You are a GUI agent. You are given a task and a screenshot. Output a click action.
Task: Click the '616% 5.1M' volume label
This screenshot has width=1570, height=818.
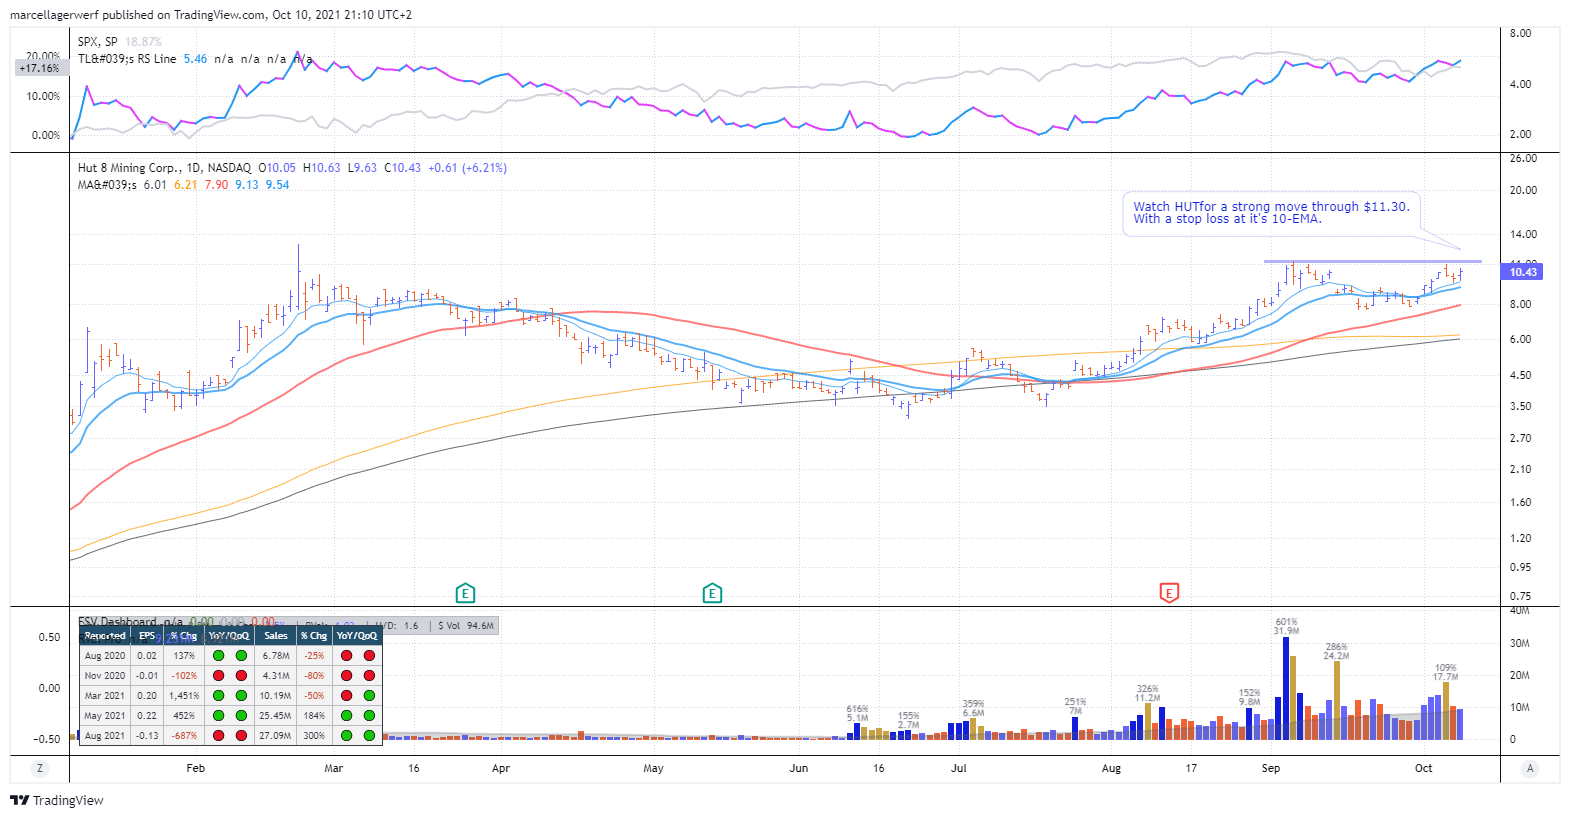[857, 713]
